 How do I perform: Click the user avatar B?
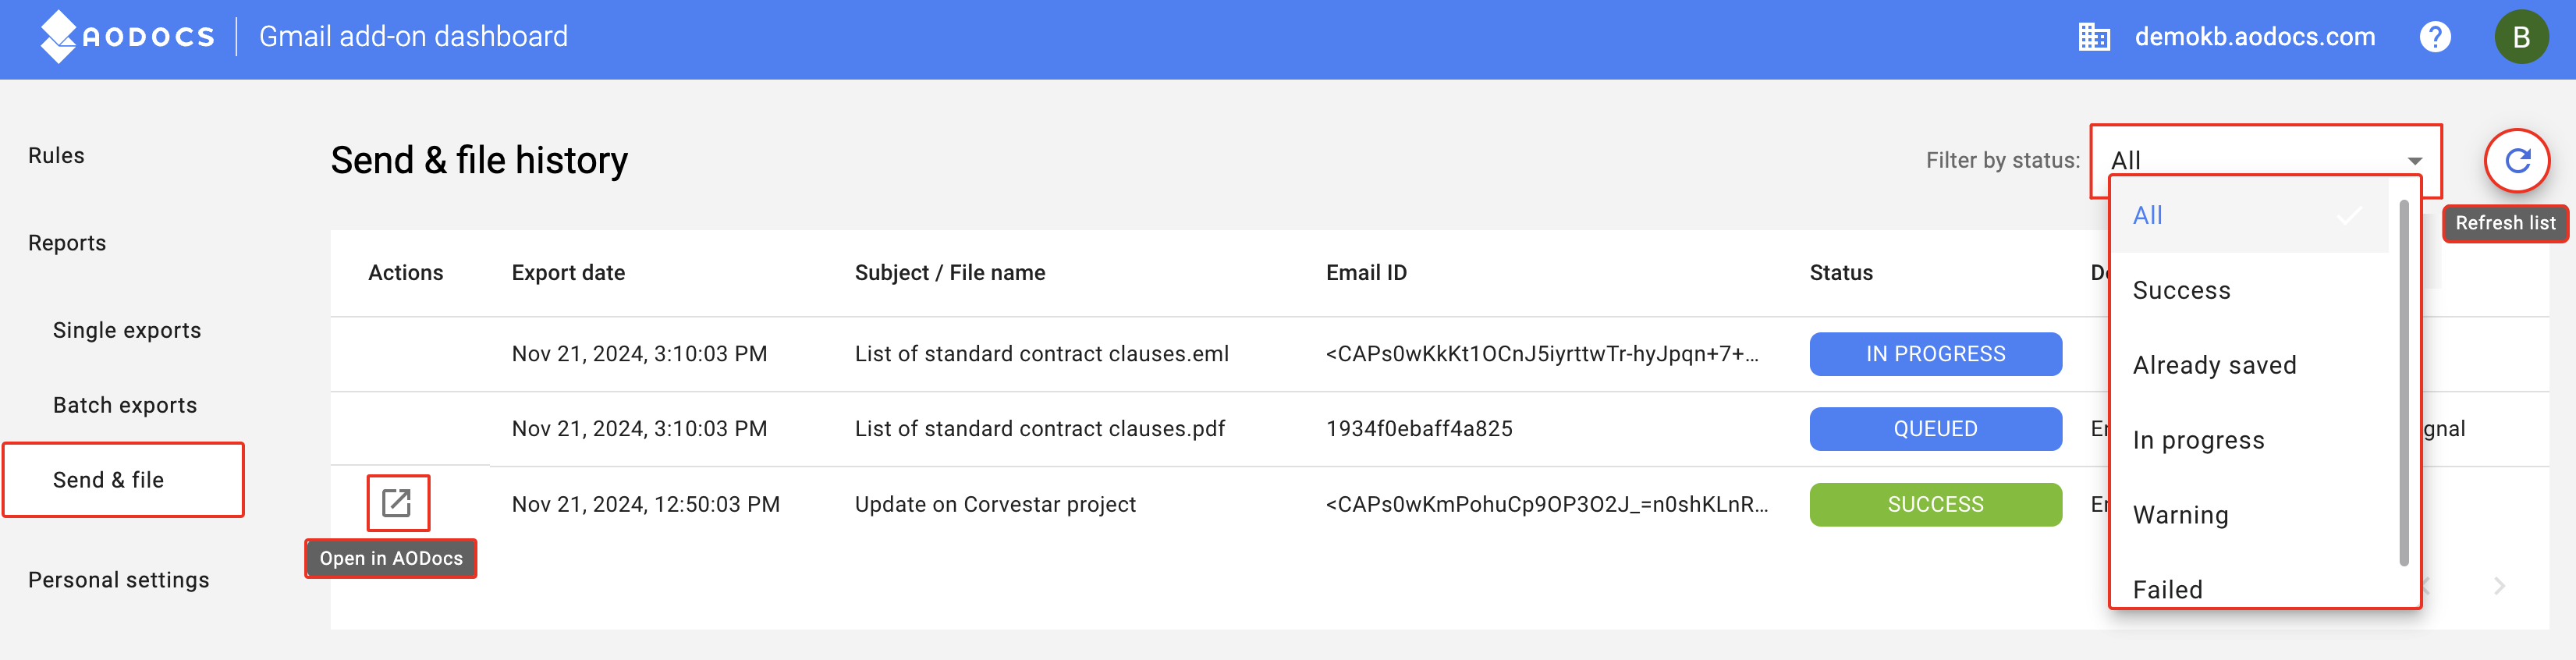(x=2521, y=37)
